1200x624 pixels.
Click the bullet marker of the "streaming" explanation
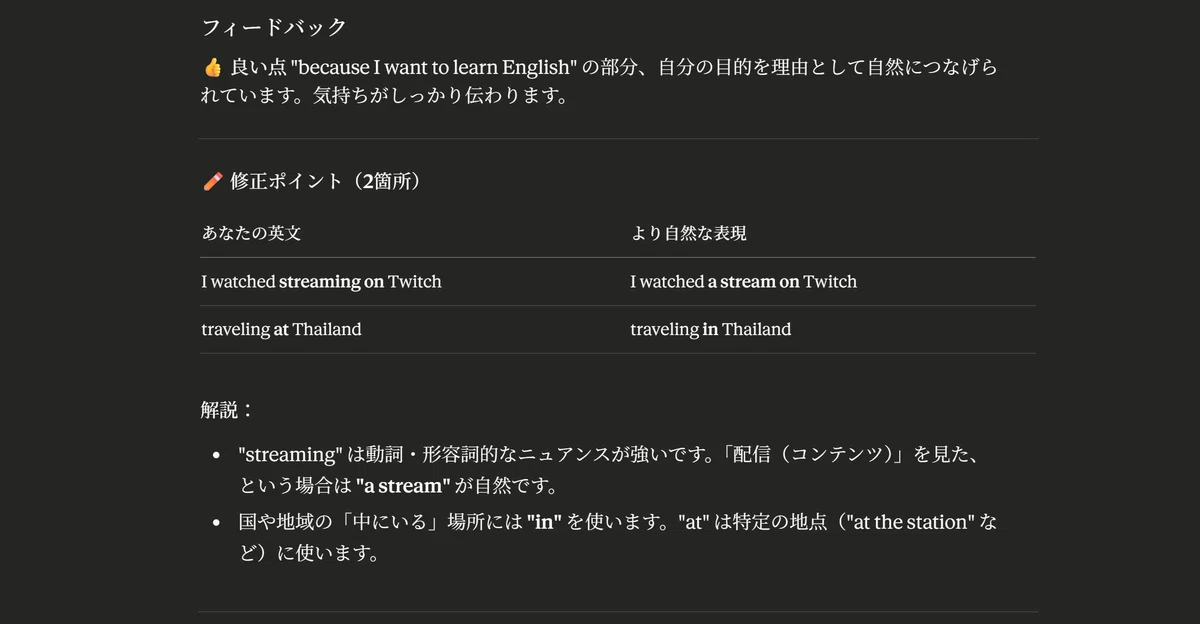click(216, 455)
